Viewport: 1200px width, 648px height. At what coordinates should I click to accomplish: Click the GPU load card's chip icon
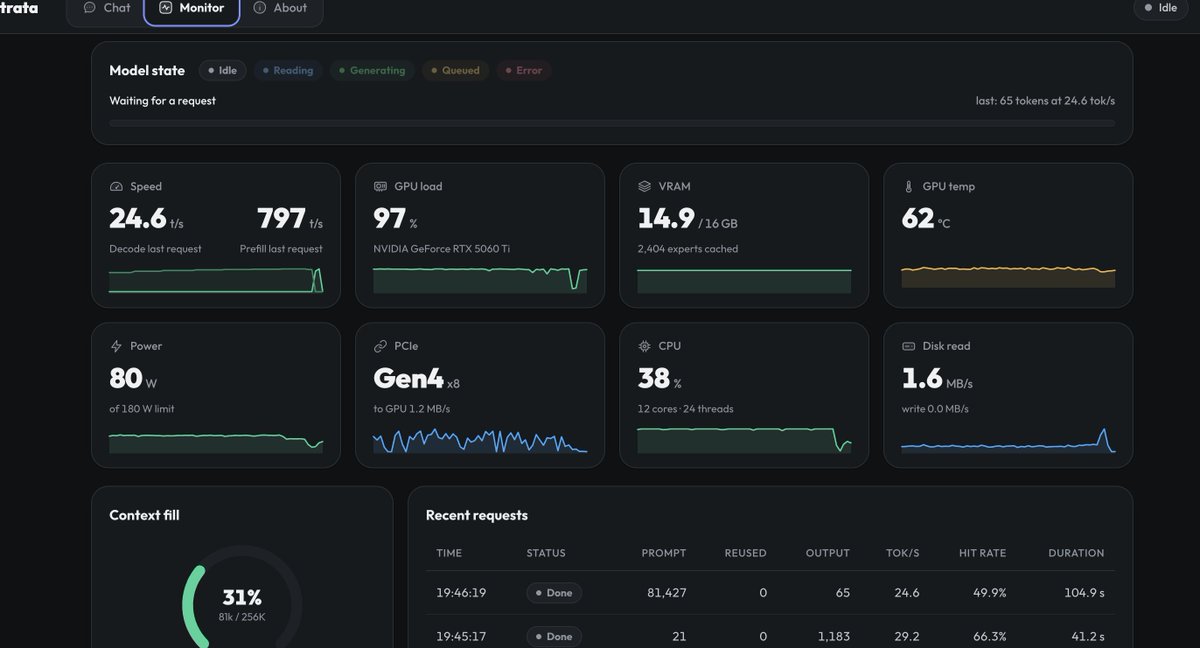click(380, 187)
